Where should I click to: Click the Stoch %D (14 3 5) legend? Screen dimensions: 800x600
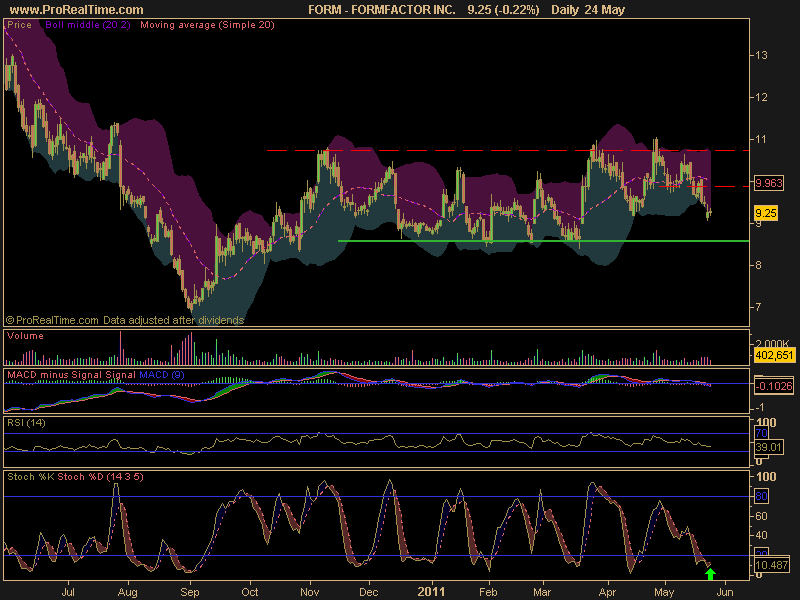pyautogui.click(x=100, y=477)
